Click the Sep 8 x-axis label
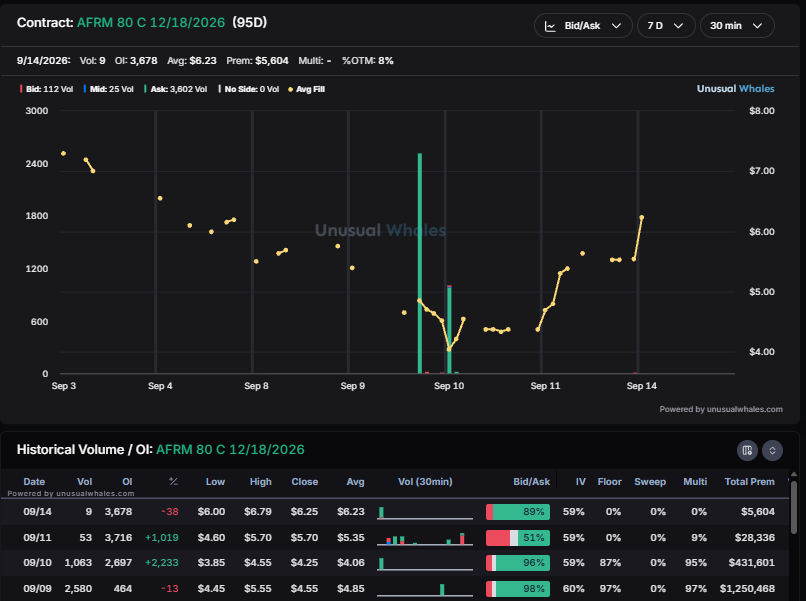Viewport: 806px width, 601px height. coord(256,386)
